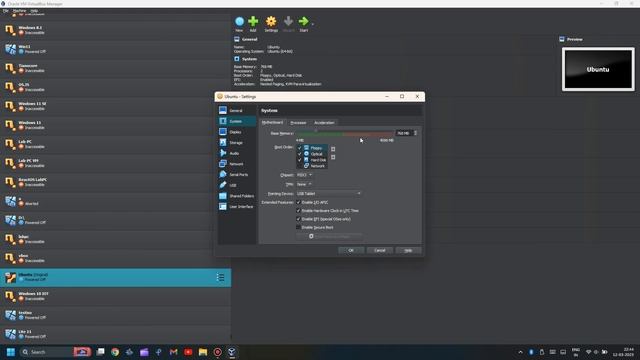Click the green Add machine icon

pos(253,21)
